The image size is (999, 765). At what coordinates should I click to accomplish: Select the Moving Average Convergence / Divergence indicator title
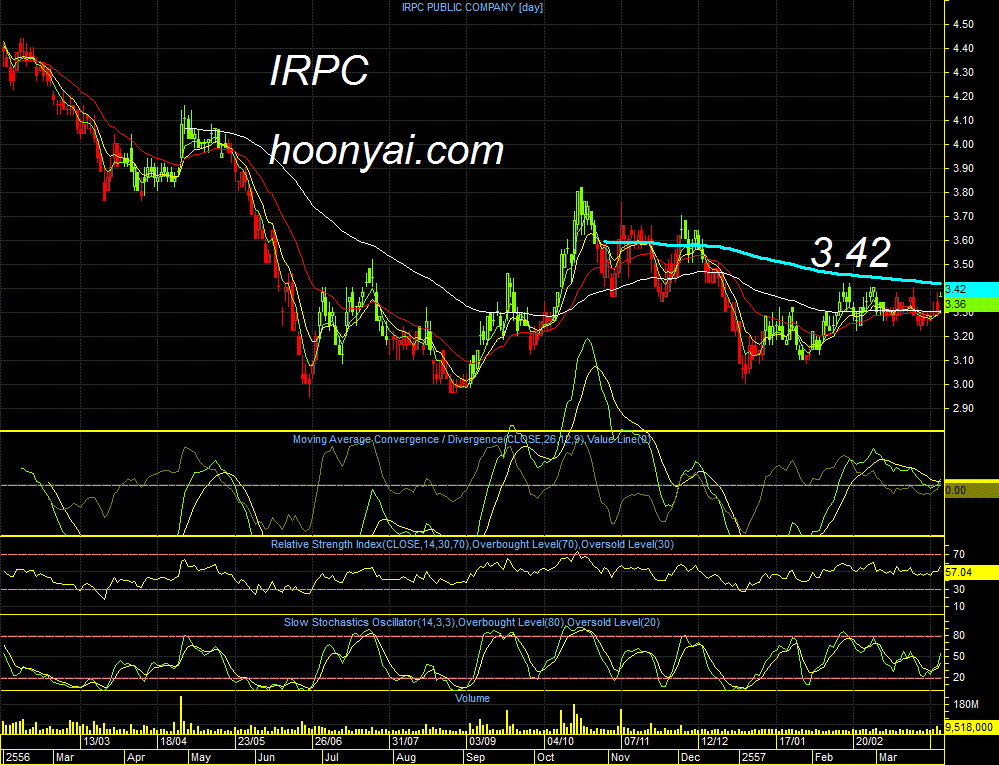click(x=471, y=440)
